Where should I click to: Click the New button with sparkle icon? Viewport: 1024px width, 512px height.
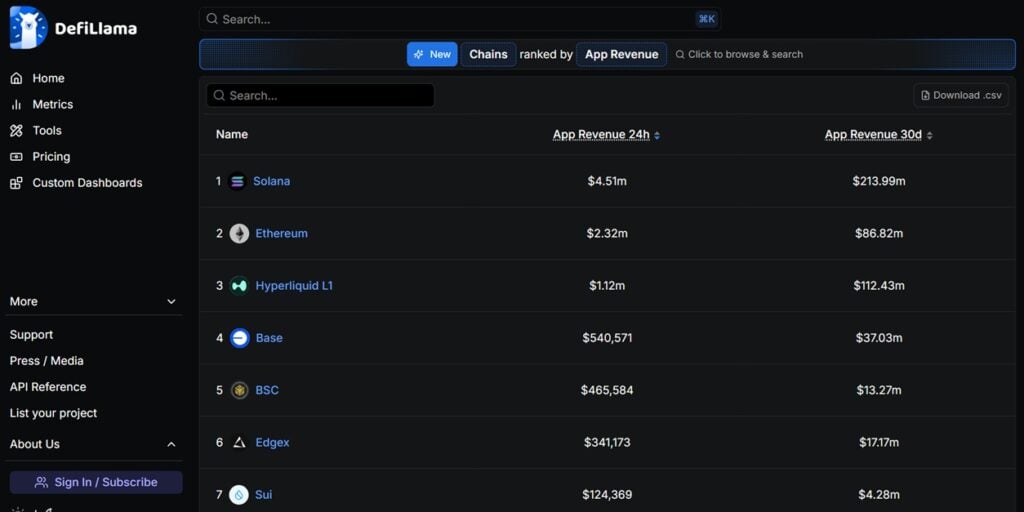click(x=432, y=54)
